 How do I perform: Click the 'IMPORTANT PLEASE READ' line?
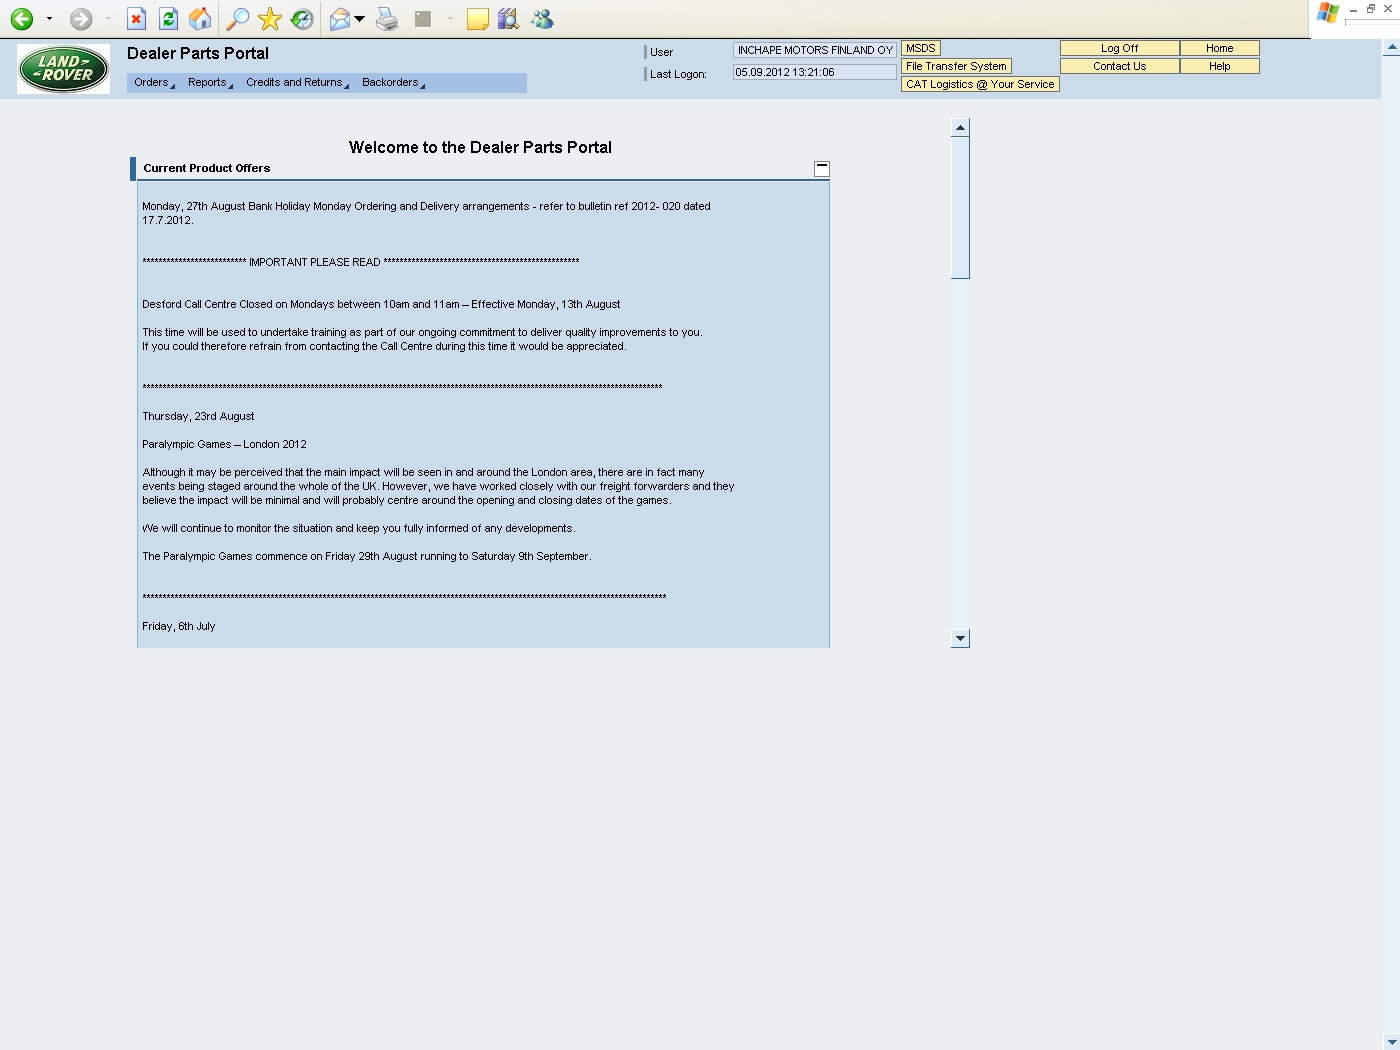(361, 262)
